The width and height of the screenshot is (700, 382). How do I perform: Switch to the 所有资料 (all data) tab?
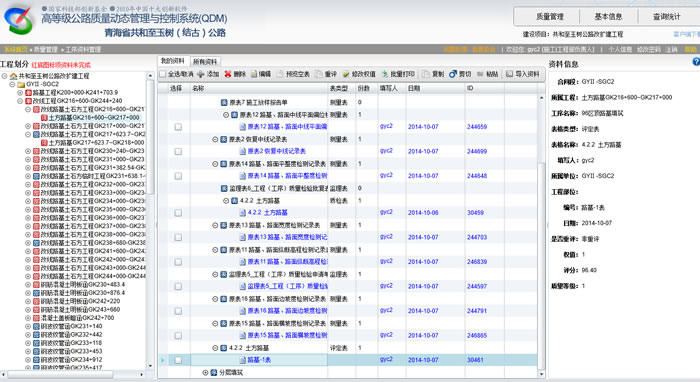point(205,62)
